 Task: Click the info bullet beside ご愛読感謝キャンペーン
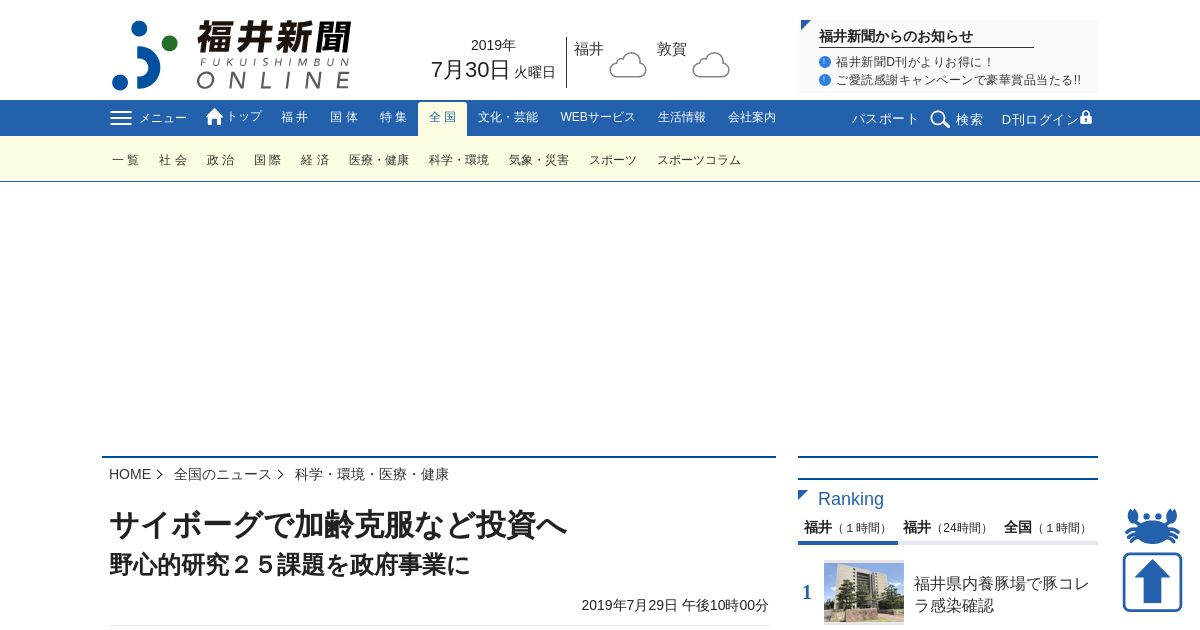[825, 80]
